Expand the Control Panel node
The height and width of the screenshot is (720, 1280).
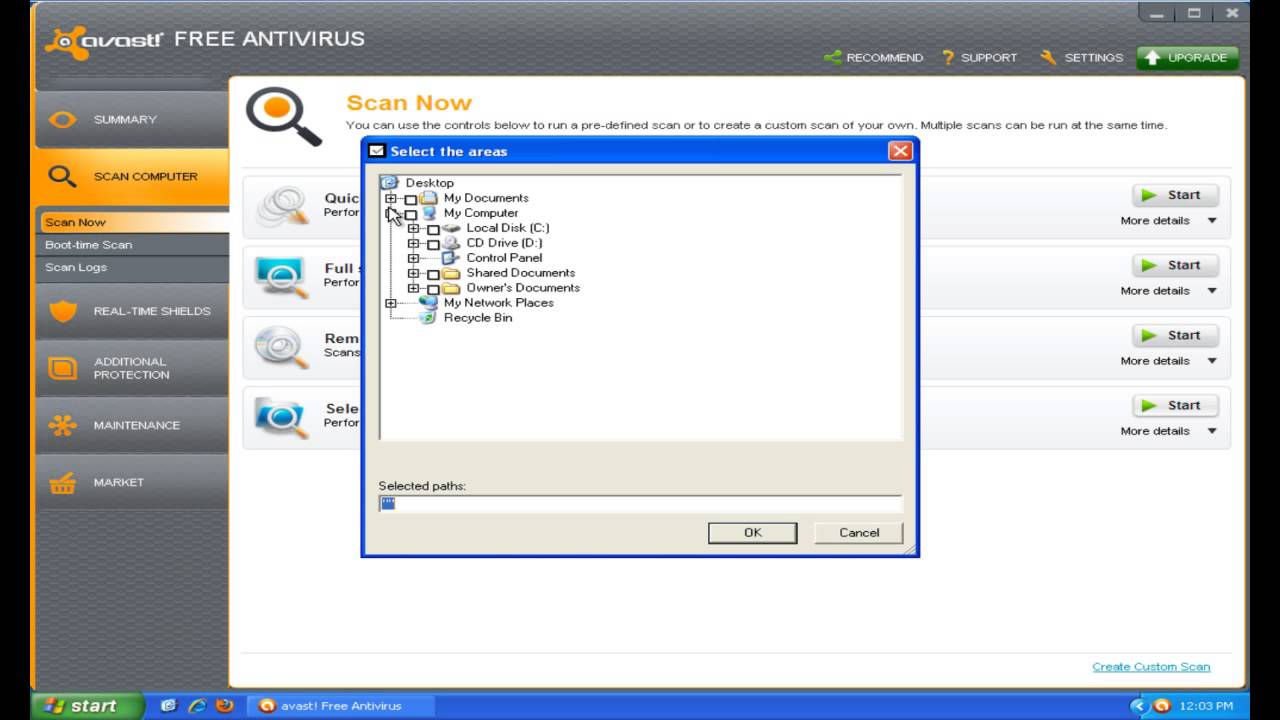(413, 258)
